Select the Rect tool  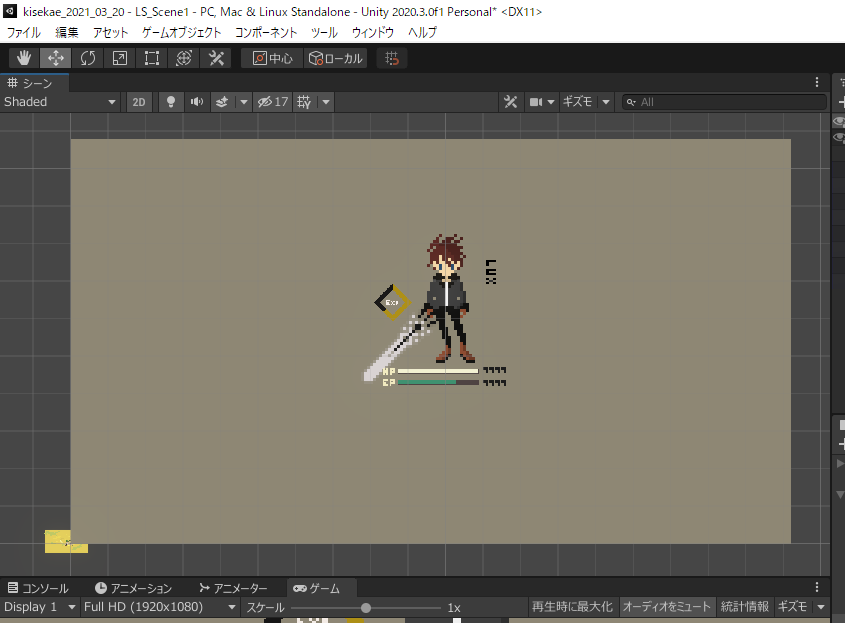151,58
